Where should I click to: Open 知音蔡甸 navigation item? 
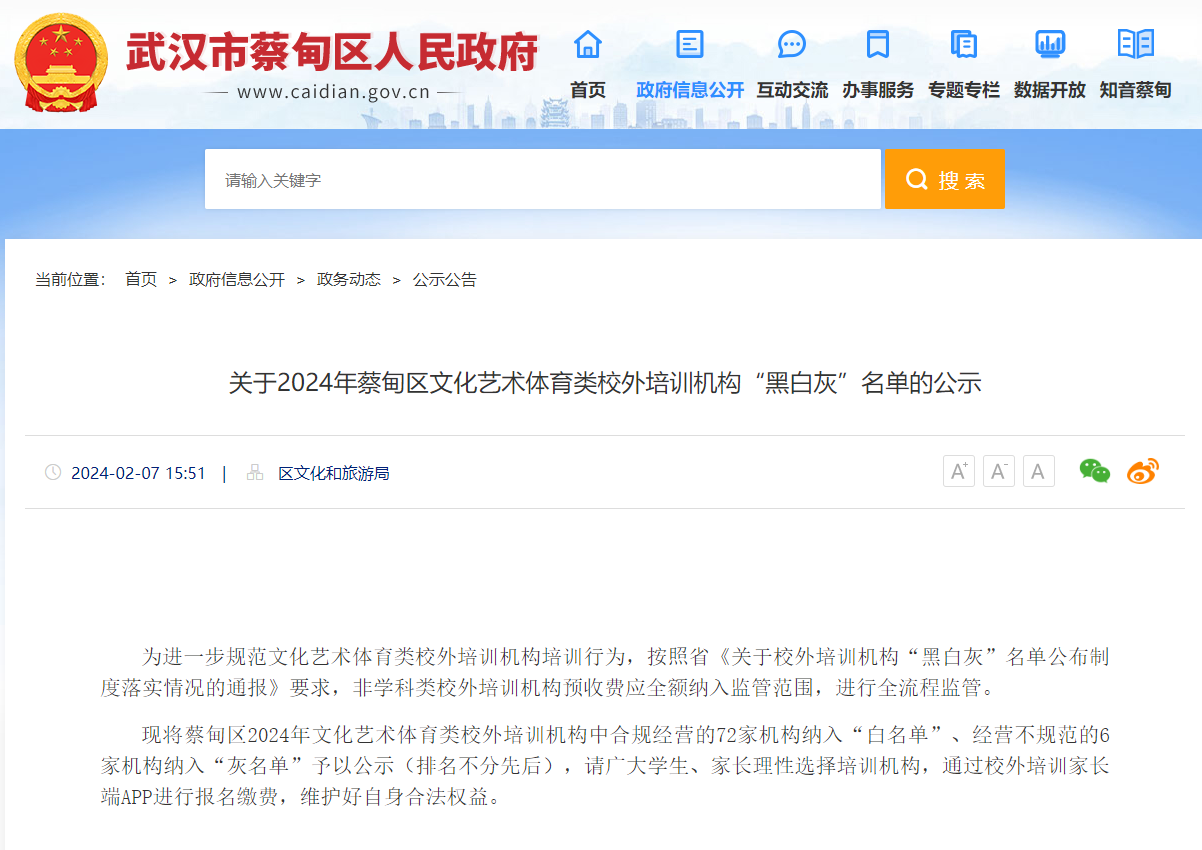click(1136, 90)
